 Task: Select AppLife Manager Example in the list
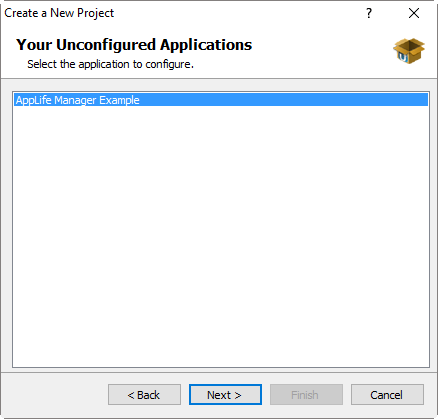coord(221,100)
